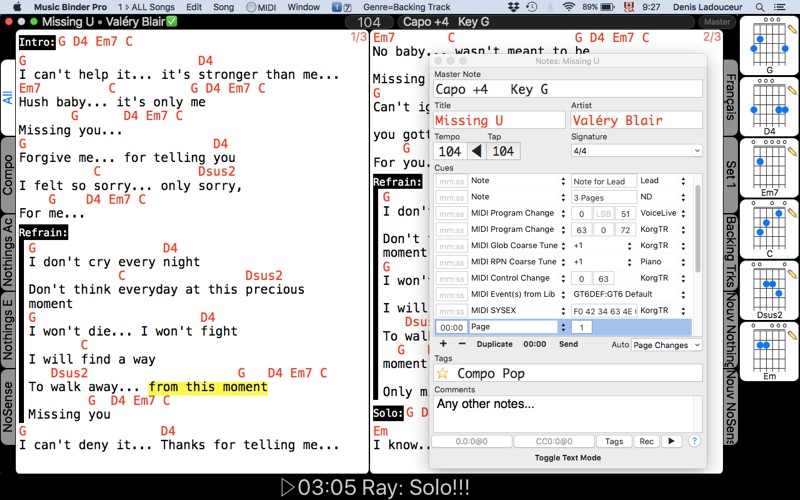Open the Dsus2 chord diagram
The height and width of the screenshot is (500, 800).
point(769,290)
